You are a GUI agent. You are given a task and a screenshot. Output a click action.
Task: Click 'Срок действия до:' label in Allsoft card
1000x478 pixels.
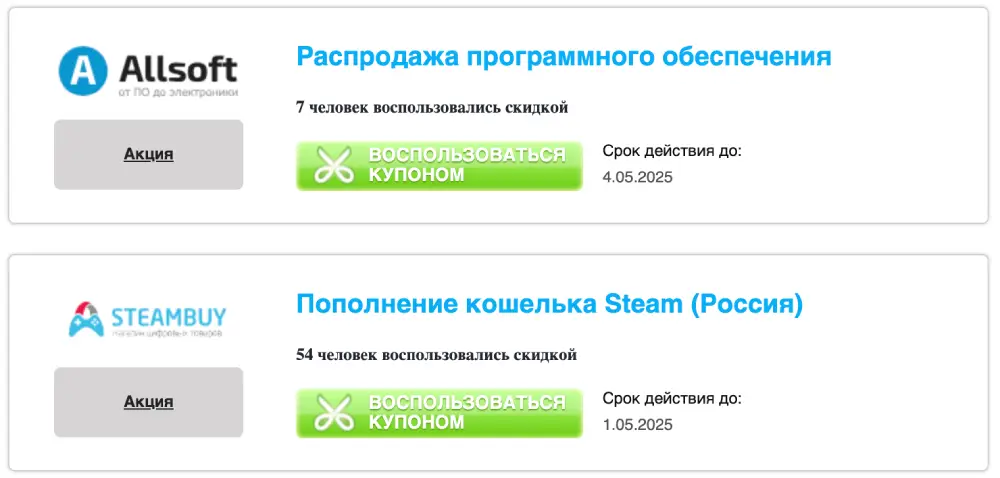[672, 152]
